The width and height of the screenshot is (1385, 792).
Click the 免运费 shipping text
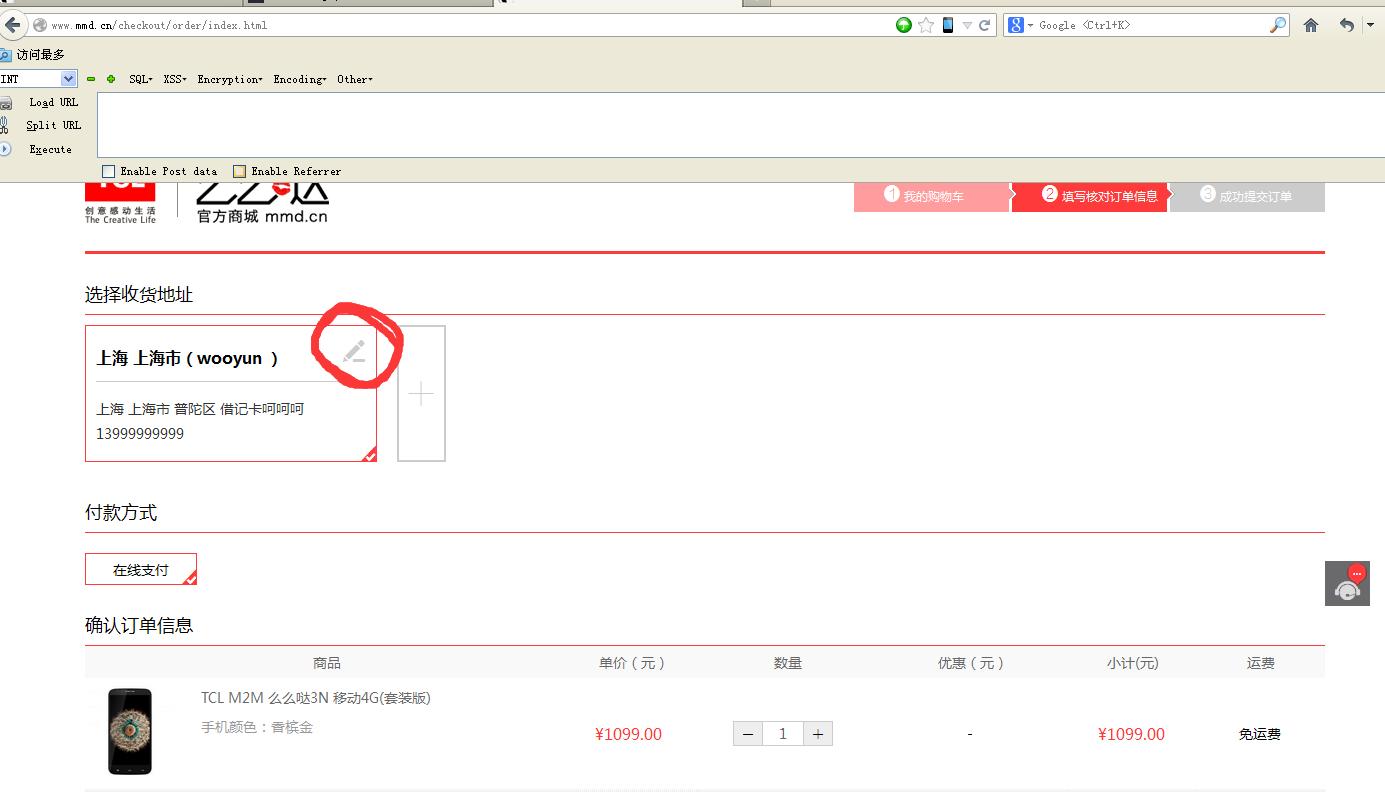1260,734
